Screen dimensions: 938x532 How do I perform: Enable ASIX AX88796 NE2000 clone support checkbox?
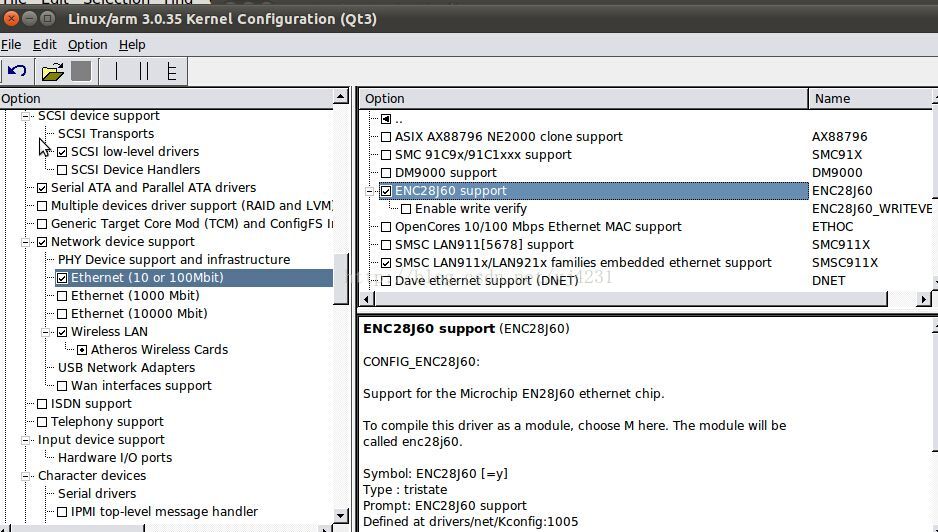pos(386,137)
